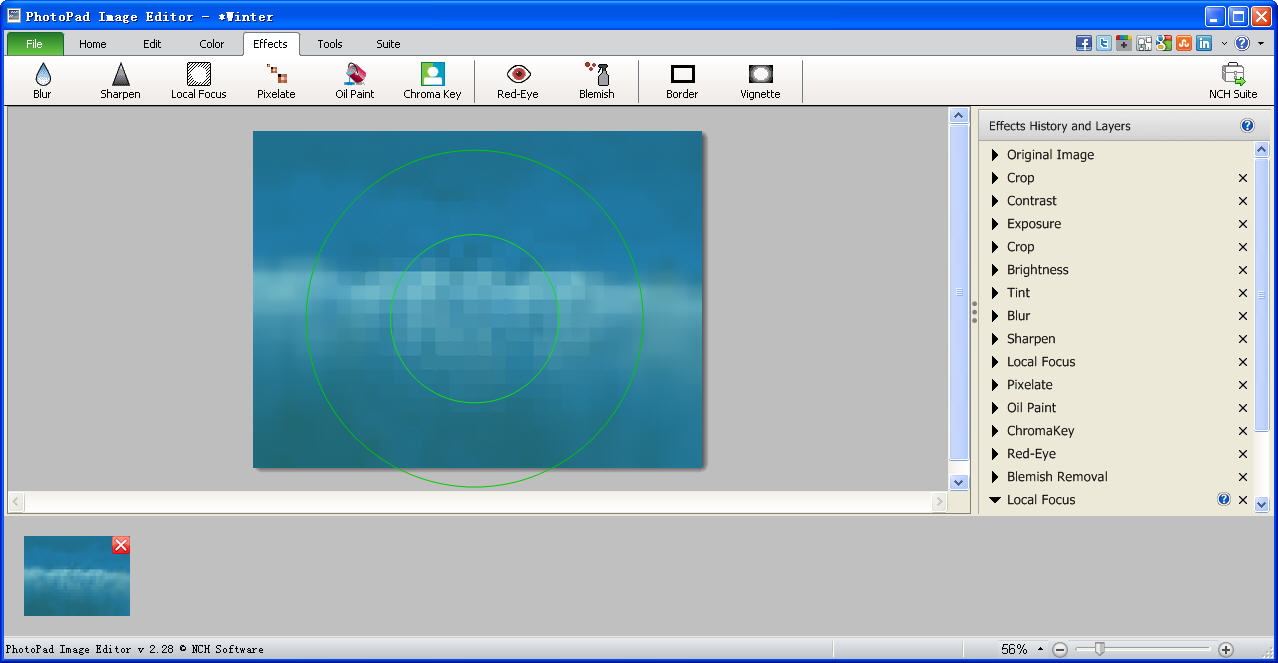Delete the Contrast layer
The width and height of the screenshot is (1278, 663).
(x=1243, y=201)
